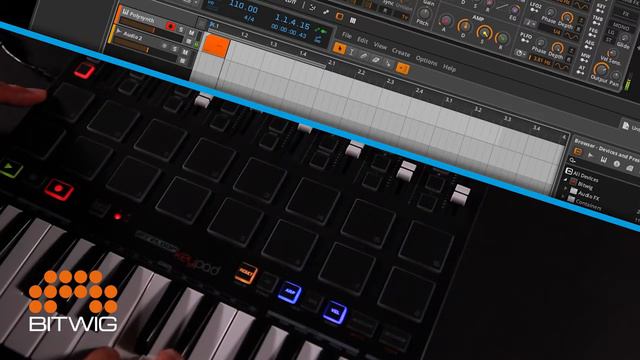Adjust the AMP Decay knob
The image size is (640, 360).
[464, 27]
